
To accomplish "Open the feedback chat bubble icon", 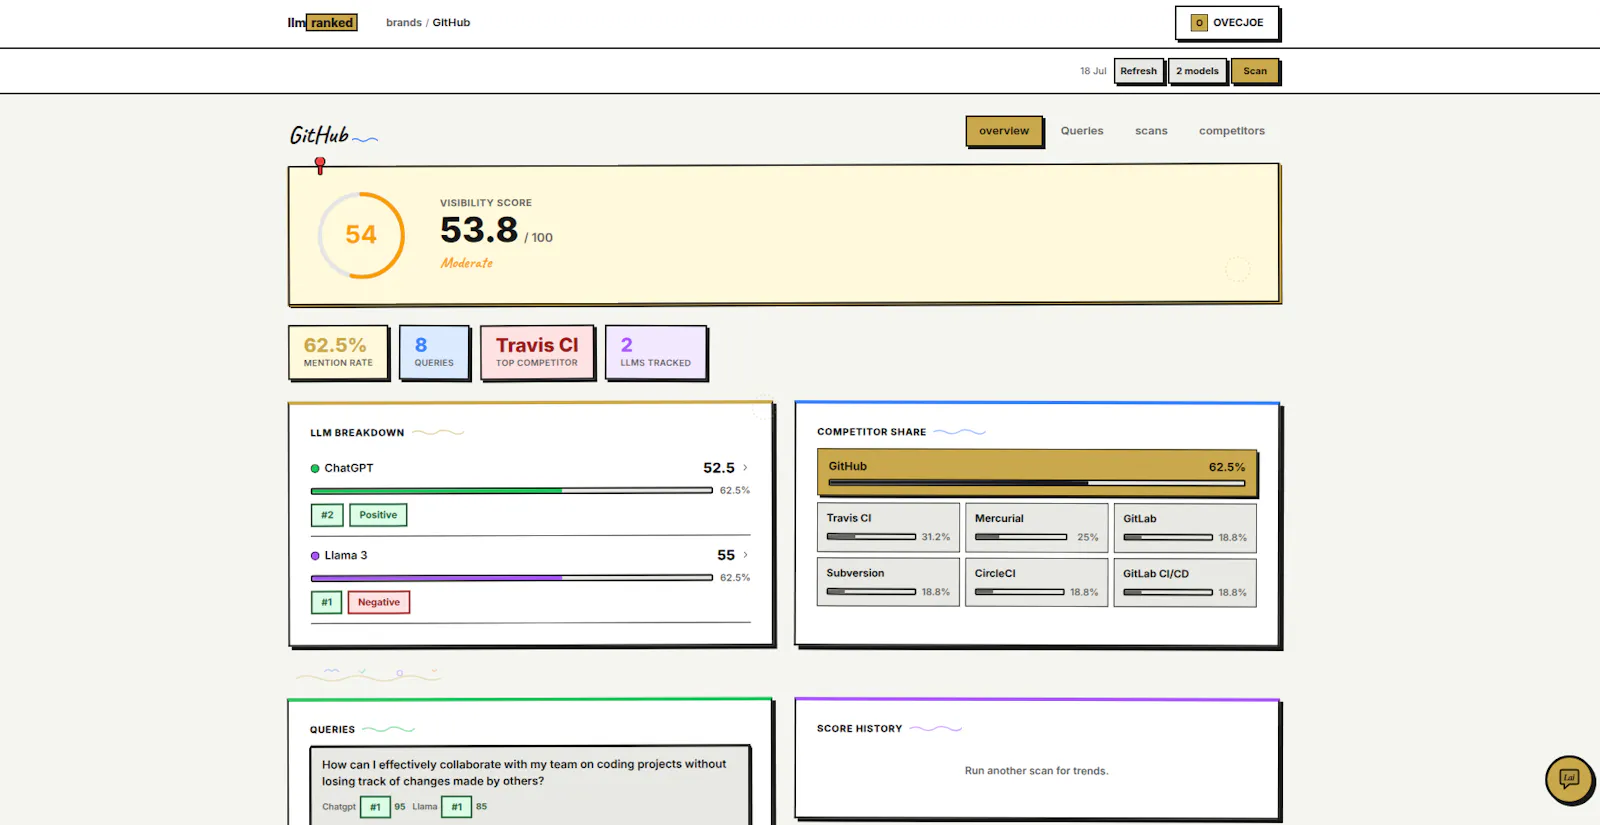I will pos(1569,779).
